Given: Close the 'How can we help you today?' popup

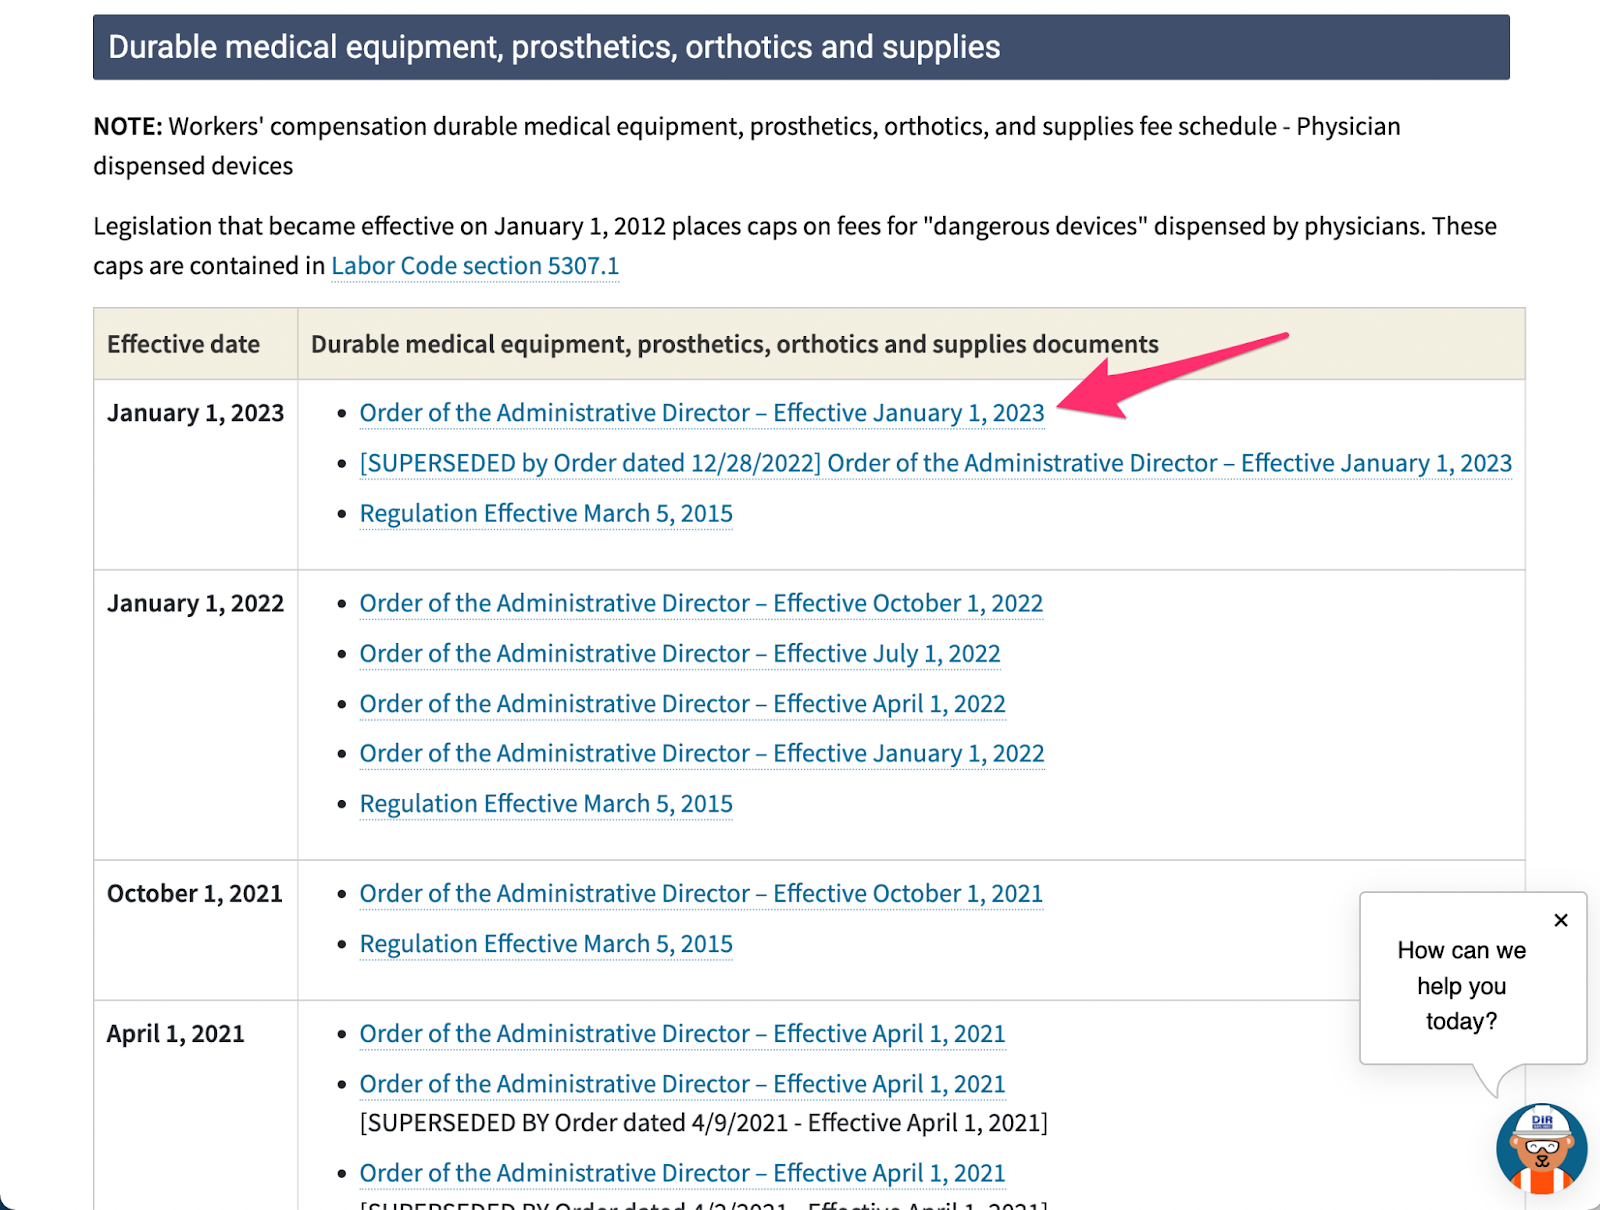Looking at the screenshot, I should pyautogui.click(x=1561, y=920).
